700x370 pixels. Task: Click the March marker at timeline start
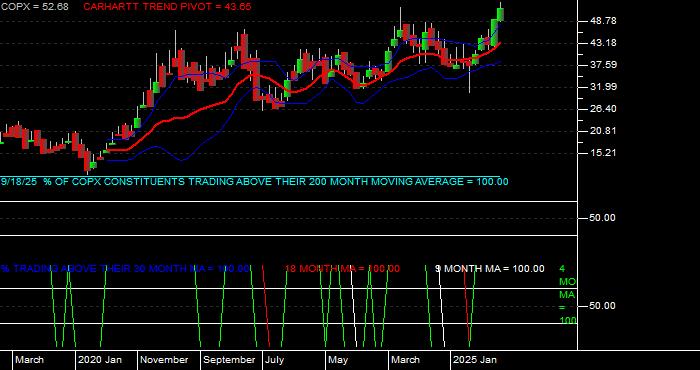[29, 360]
